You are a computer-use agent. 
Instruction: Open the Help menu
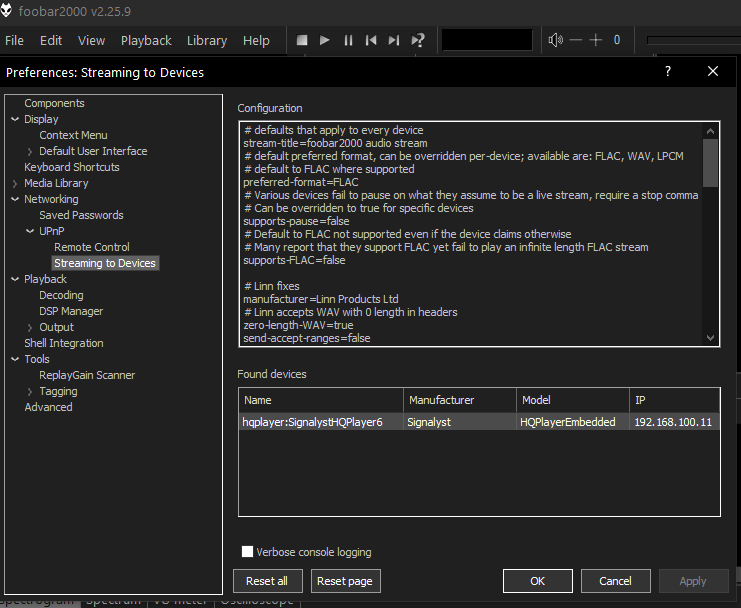[256, 41]
